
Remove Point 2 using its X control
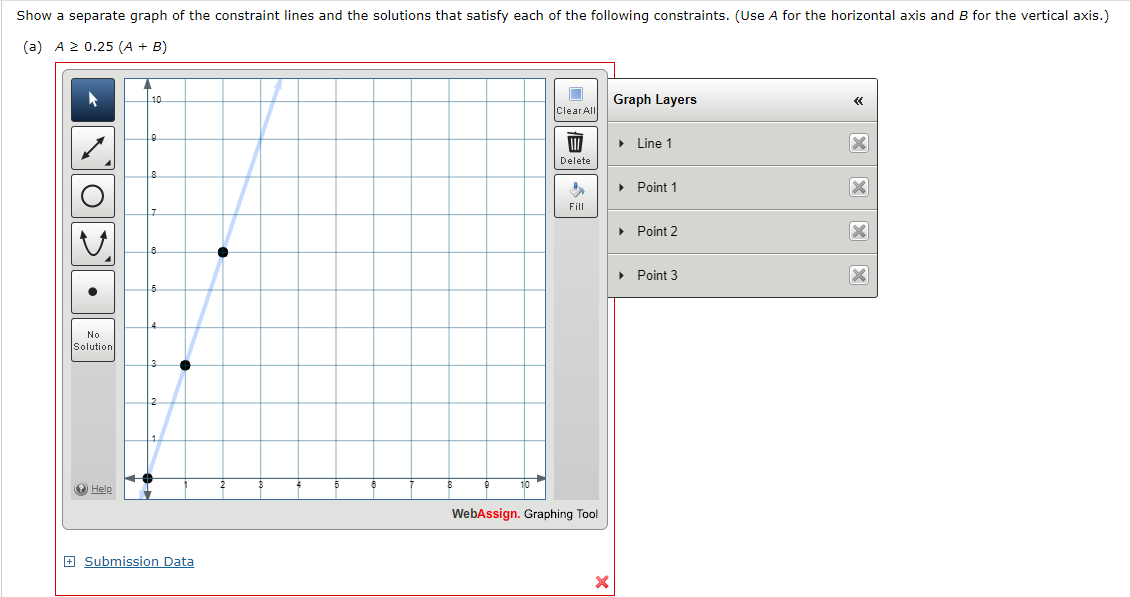[857, 231]
